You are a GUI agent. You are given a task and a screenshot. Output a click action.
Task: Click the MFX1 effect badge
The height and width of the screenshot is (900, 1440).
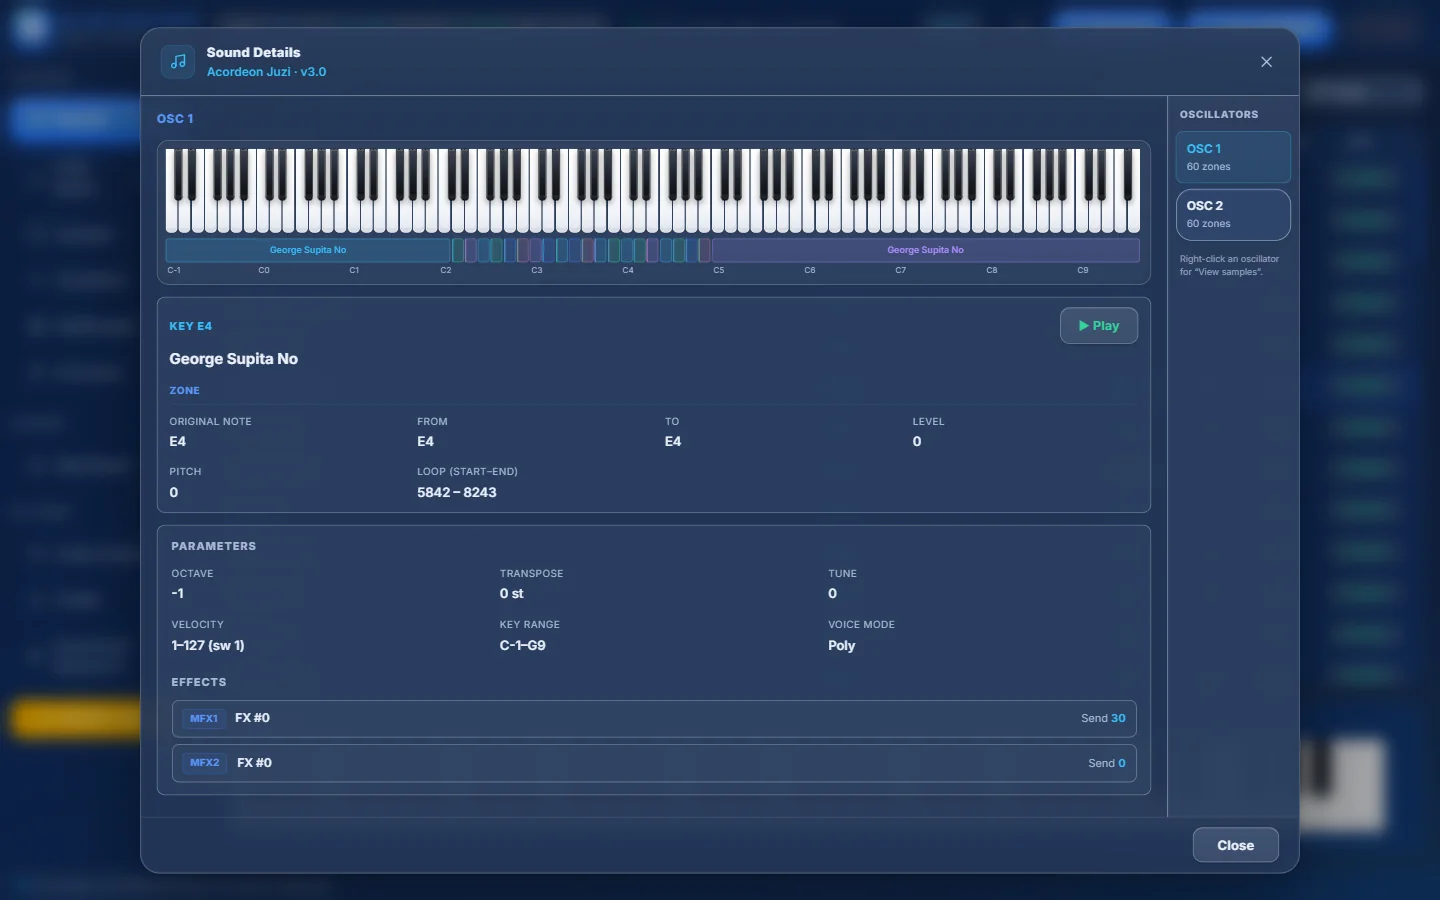204,719
